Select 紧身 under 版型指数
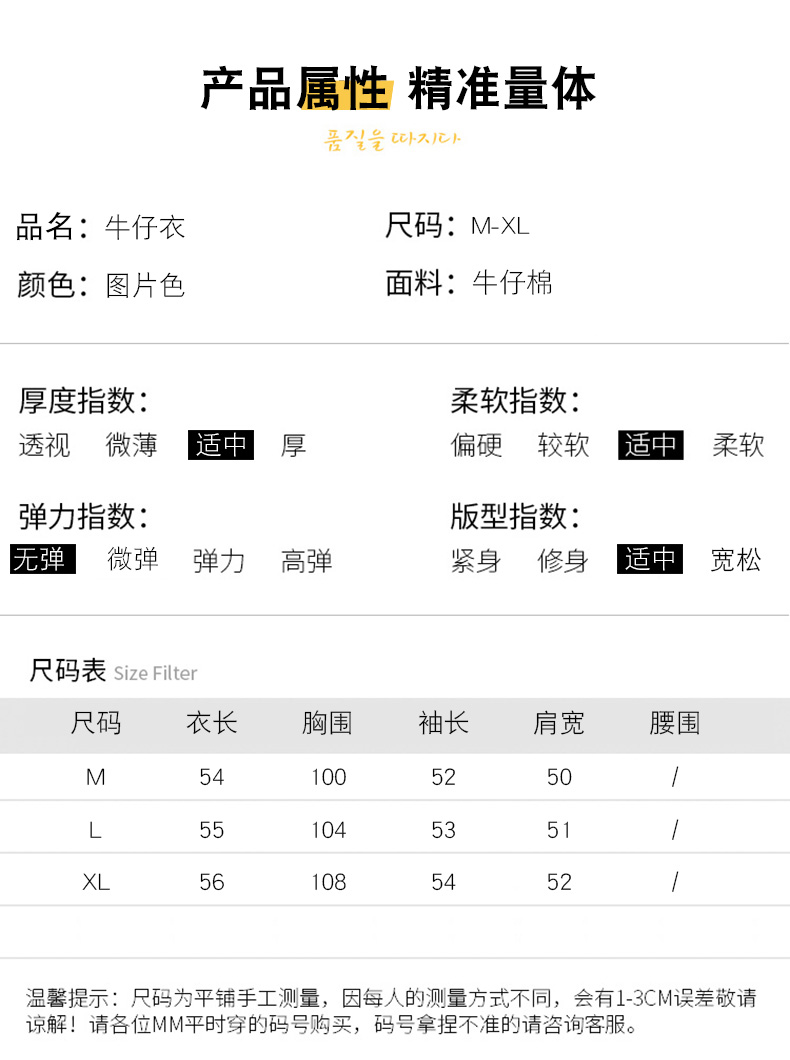790x1060 pixels. (476, 561)
